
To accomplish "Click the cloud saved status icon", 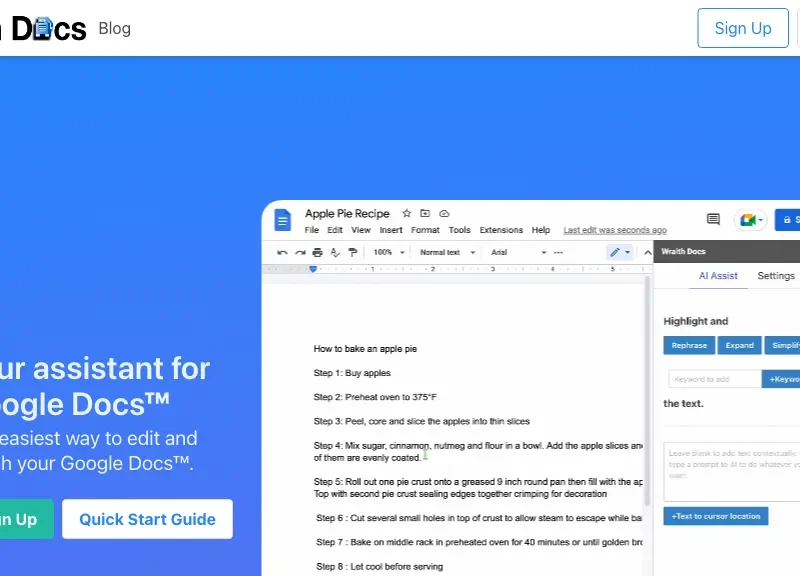I will [x=444, y=213].
